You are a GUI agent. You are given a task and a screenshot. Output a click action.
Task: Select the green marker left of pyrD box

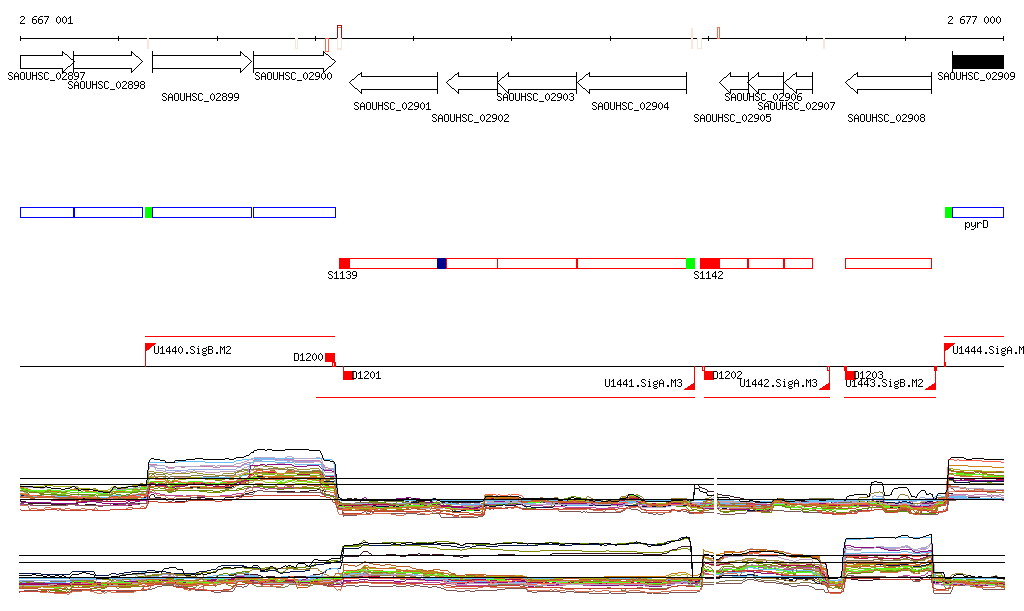(x=948, y=212)
